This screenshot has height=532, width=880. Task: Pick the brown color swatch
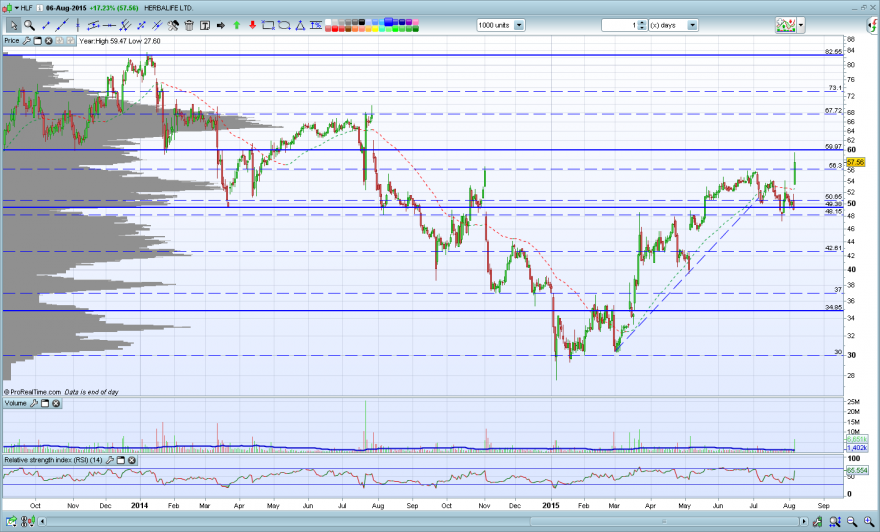(x=348, y=29)
